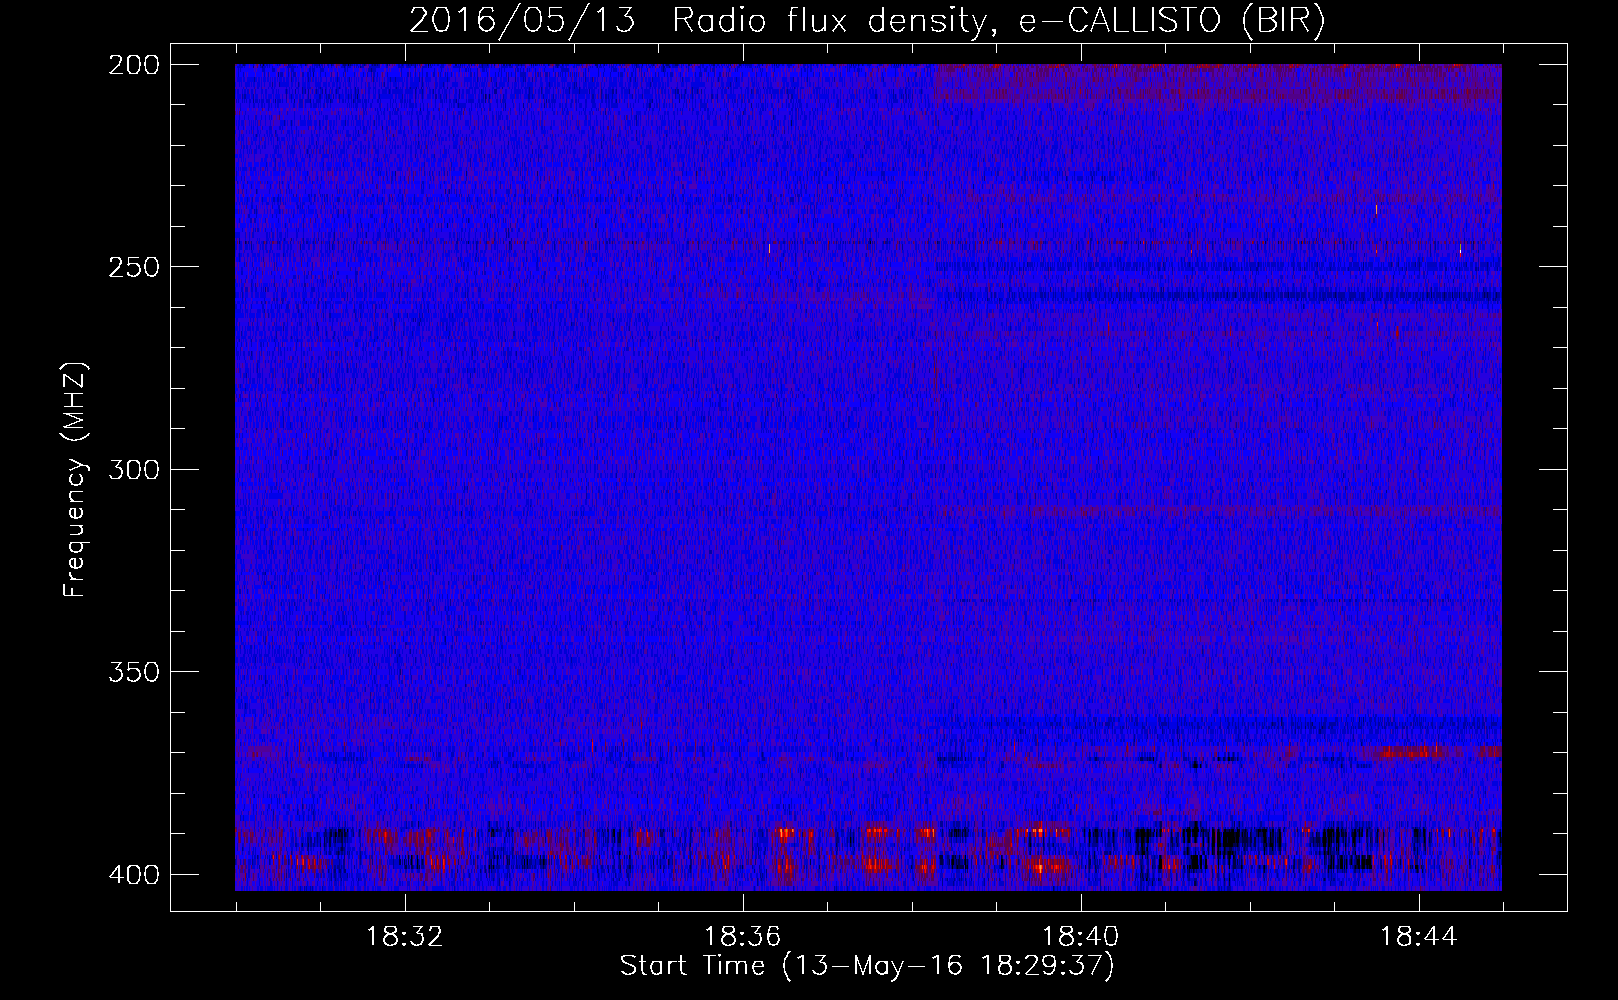Click the 18:32 time tick label

[x=405, y=937]
